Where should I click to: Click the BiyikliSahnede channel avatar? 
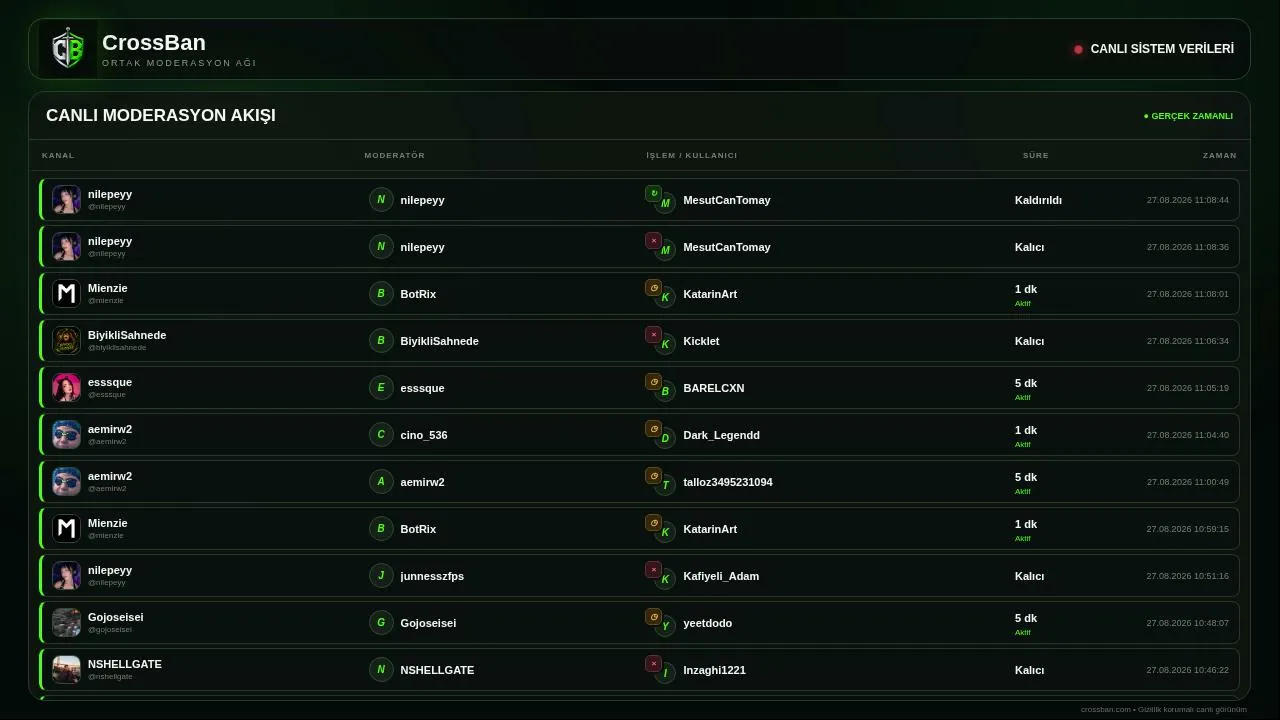(66, 341)
